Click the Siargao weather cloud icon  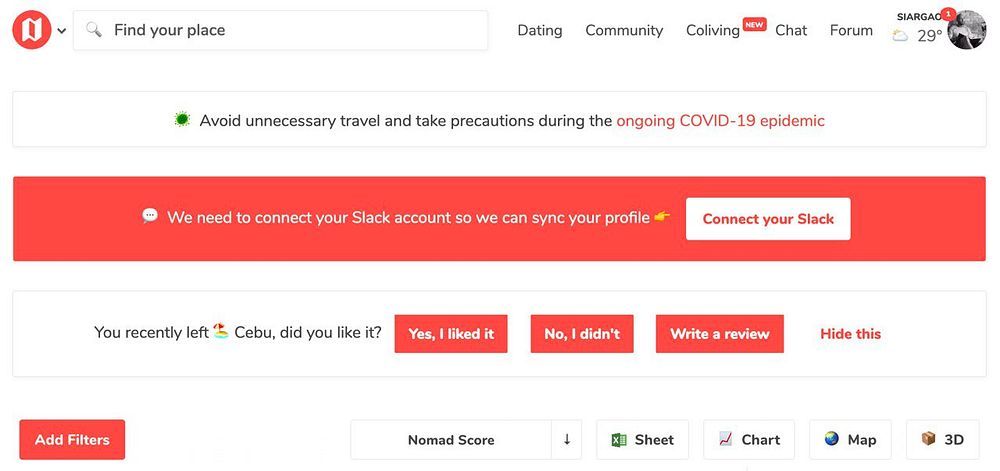point(900,36)
